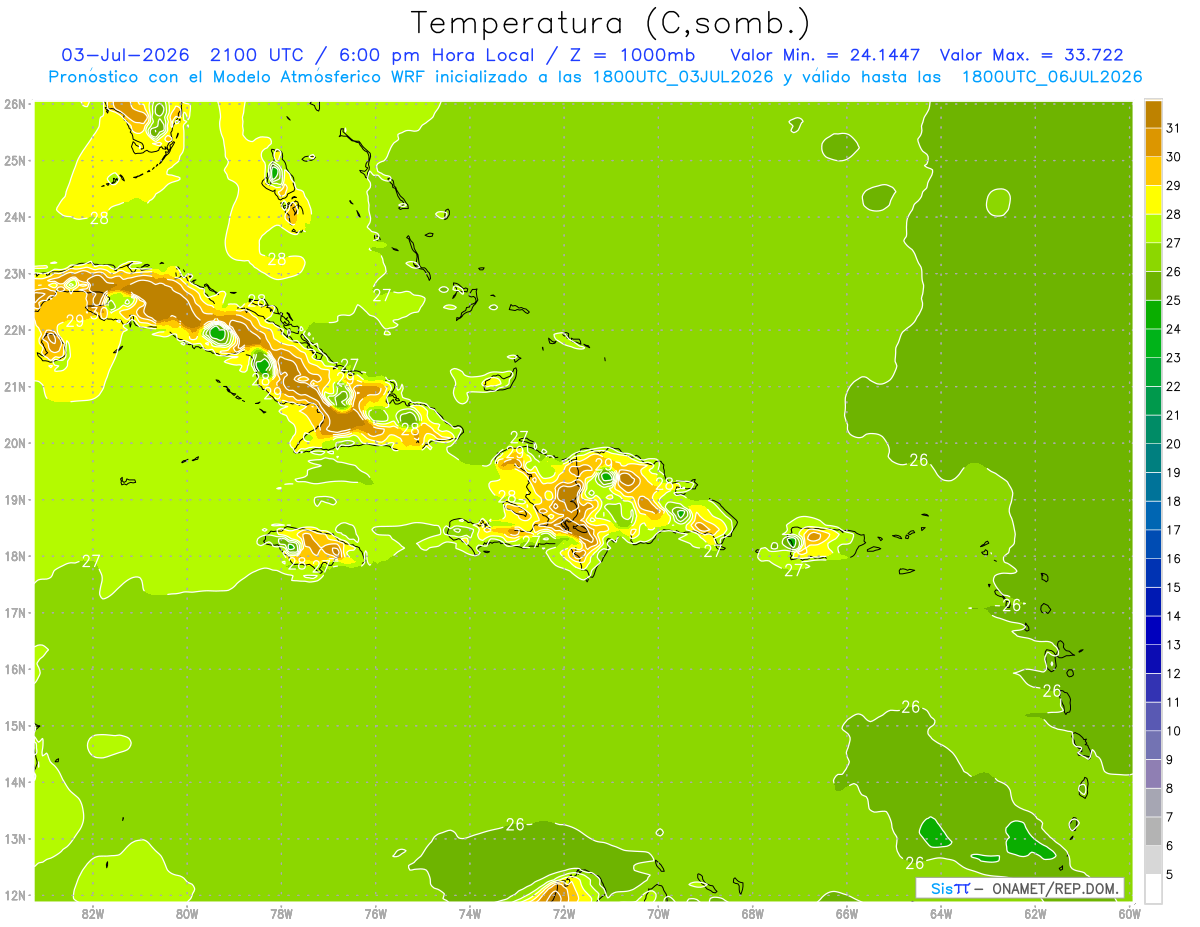Select the green swatch between 23 and 24

1153,343
